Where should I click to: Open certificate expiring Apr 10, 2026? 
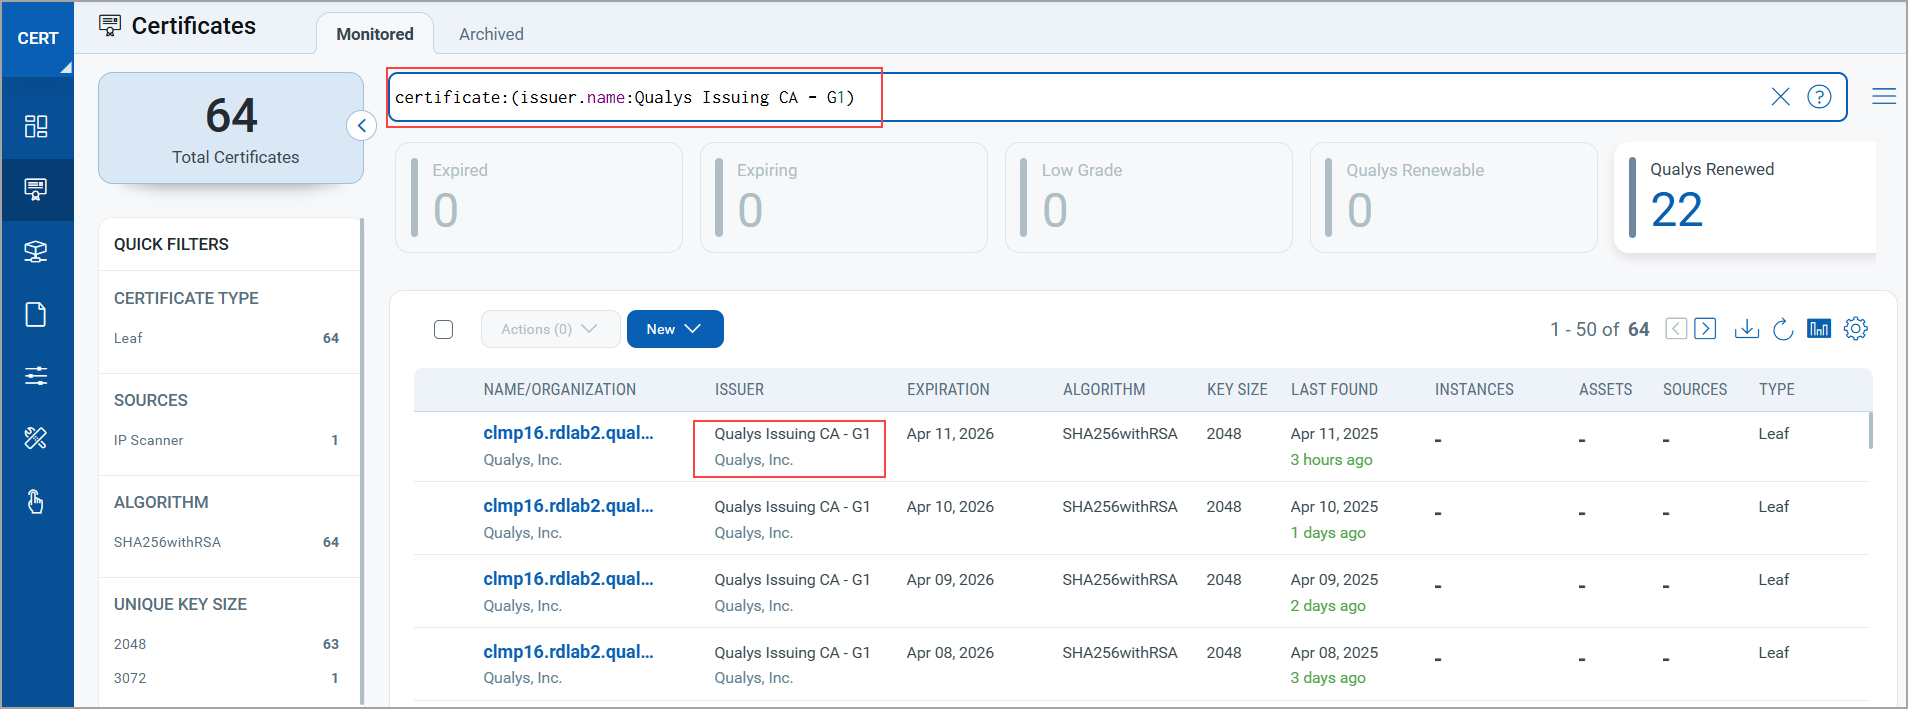[x=568, y=506]
